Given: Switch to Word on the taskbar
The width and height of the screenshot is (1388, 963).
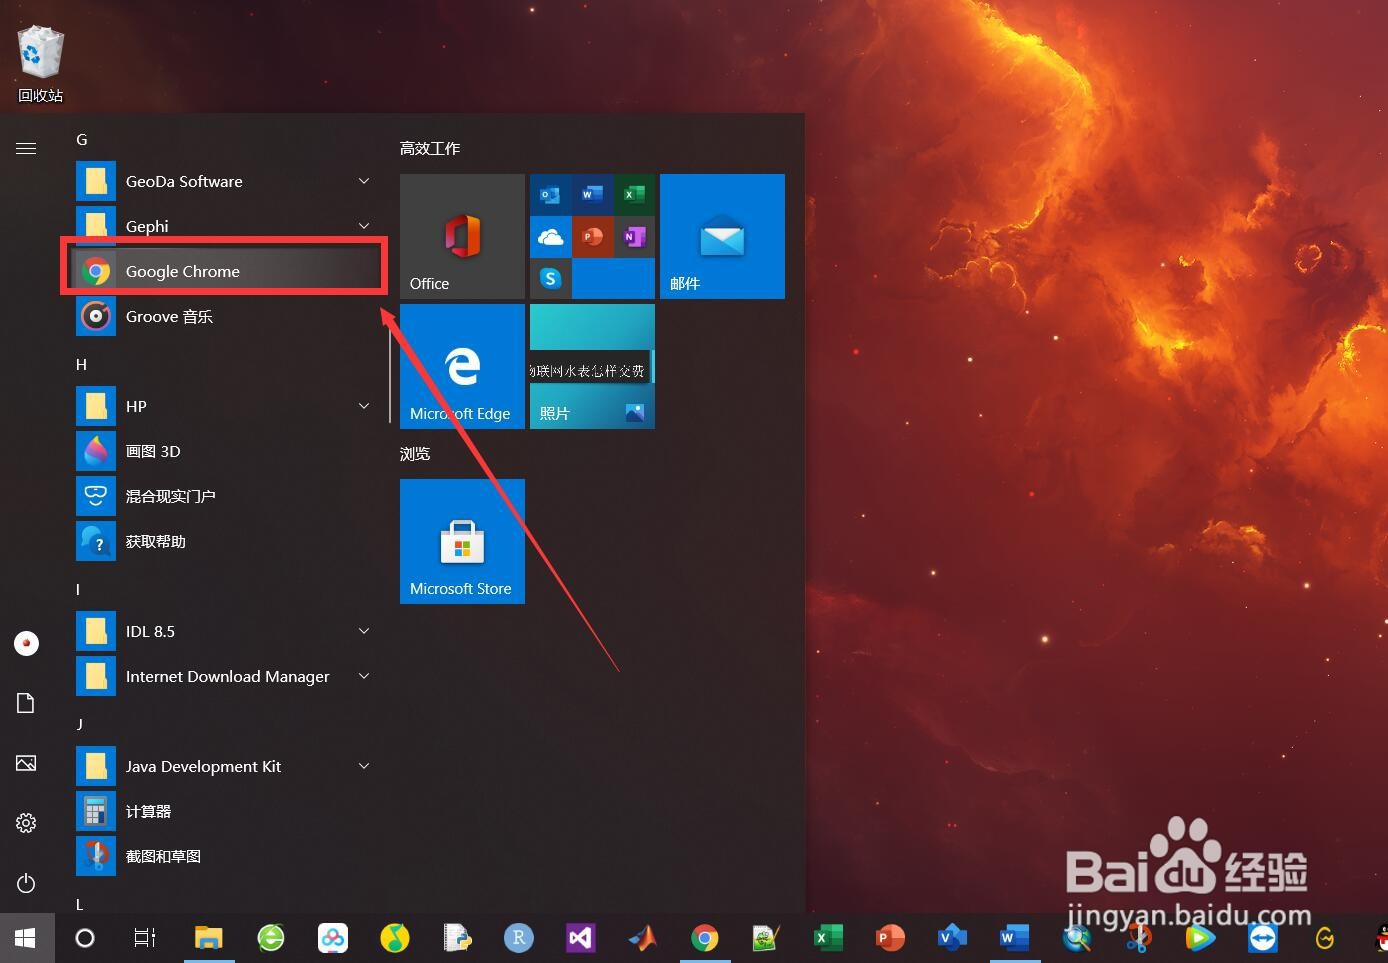Looking at the screenshot, I should pyautogui.click(x=1014, y=938).
